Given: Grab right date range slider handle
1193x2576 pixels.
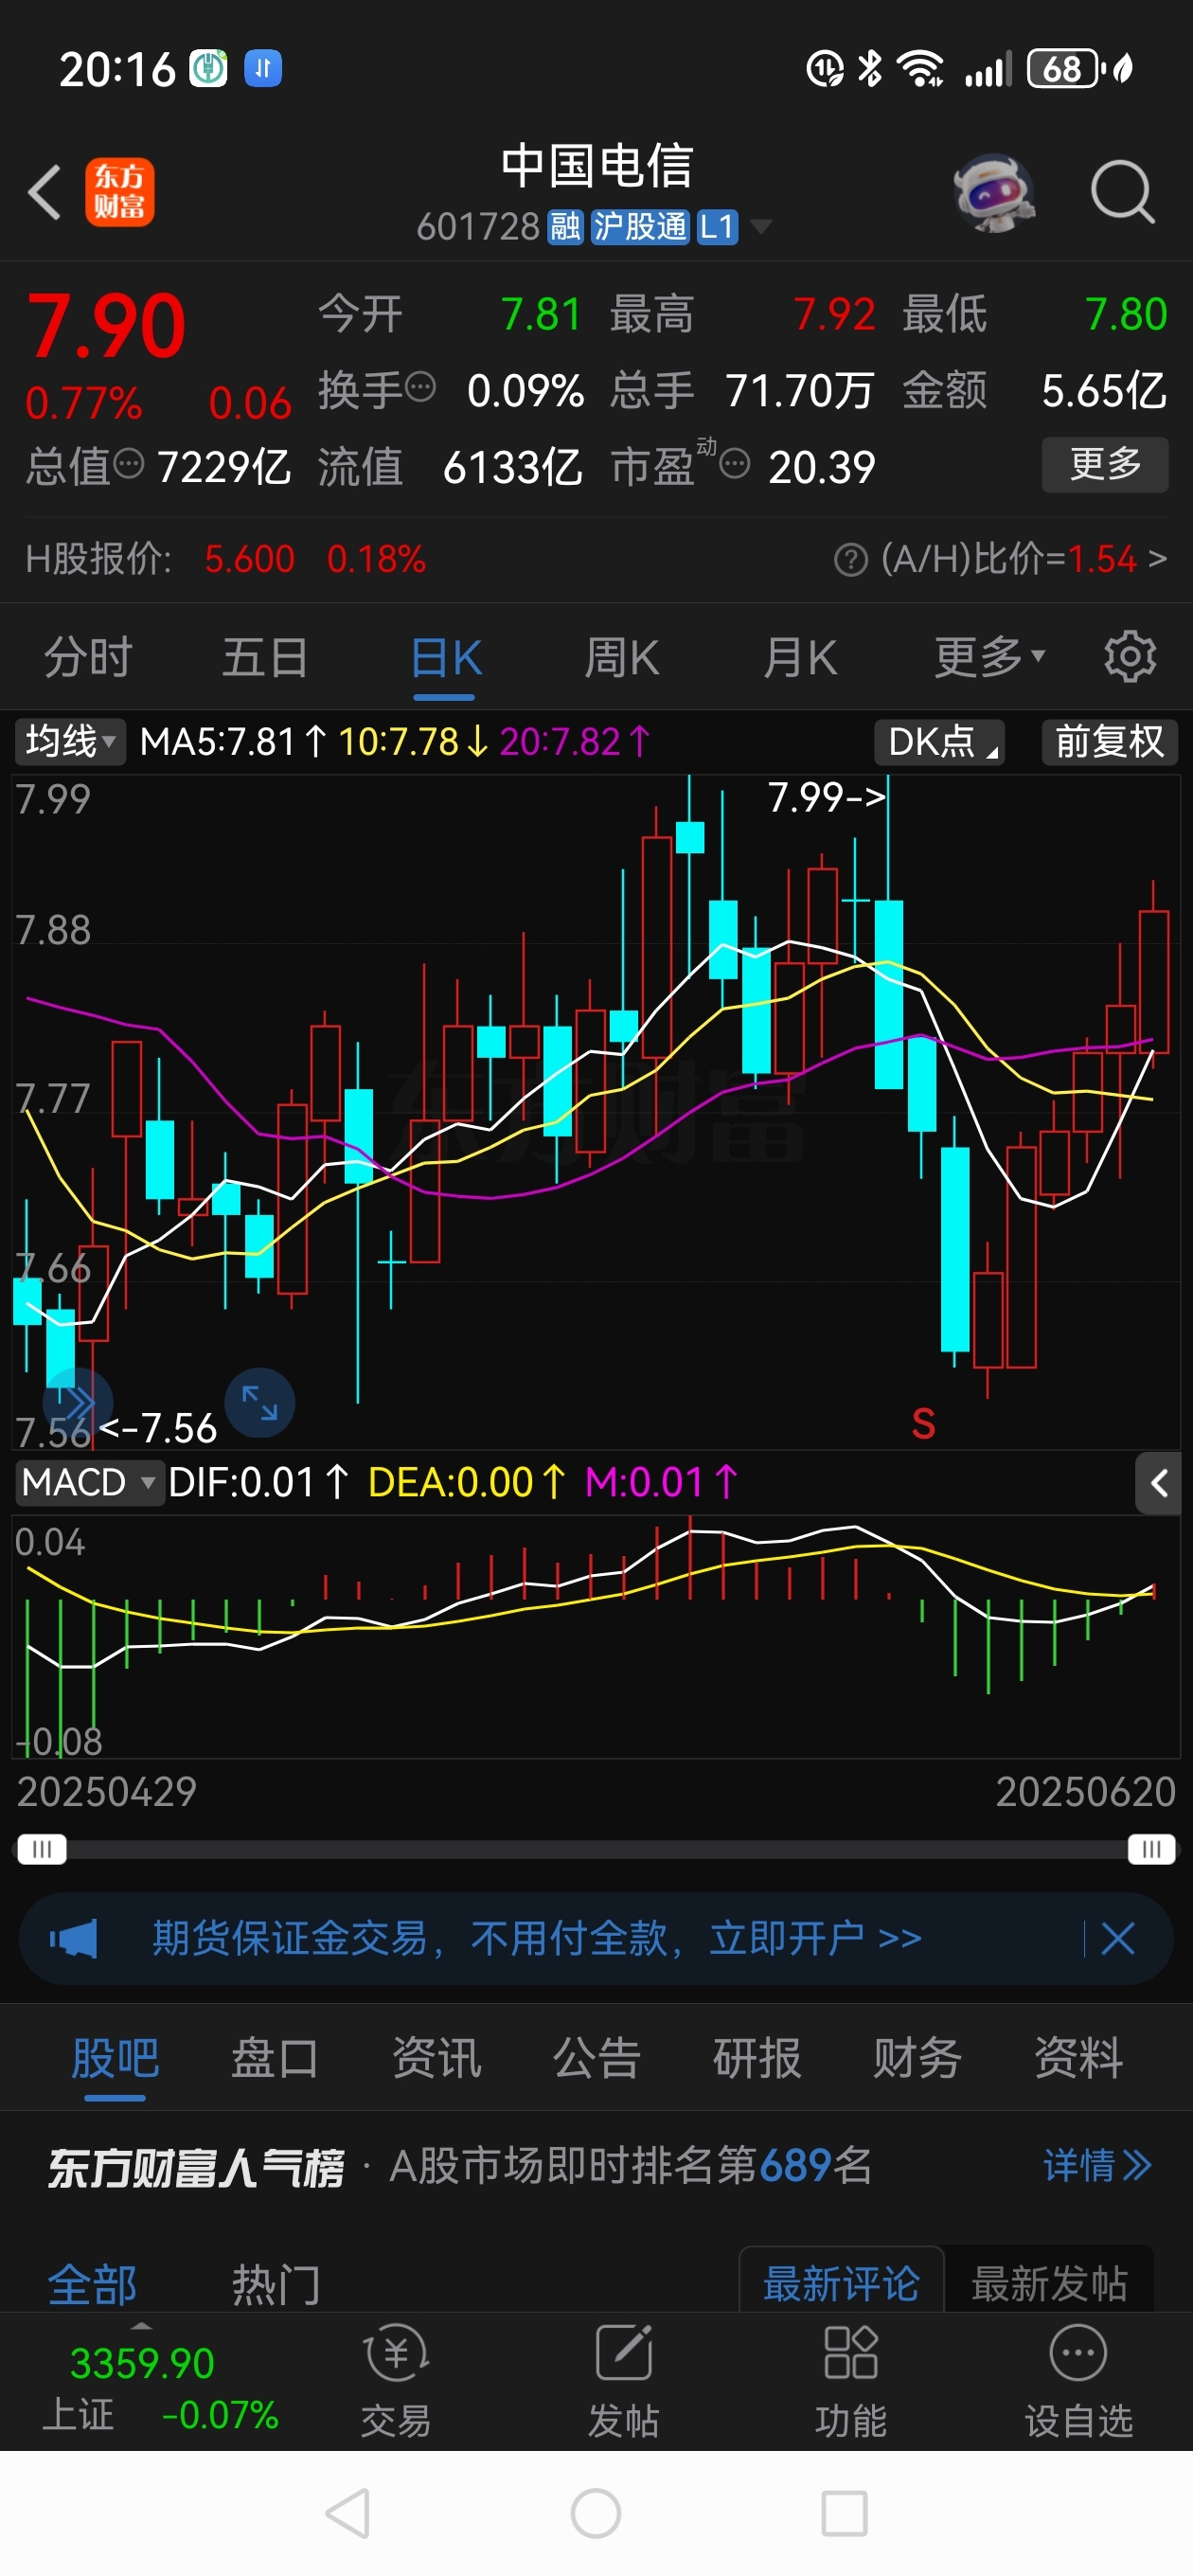Looking at the screenshot, I should click(x=1151, y=1849).
